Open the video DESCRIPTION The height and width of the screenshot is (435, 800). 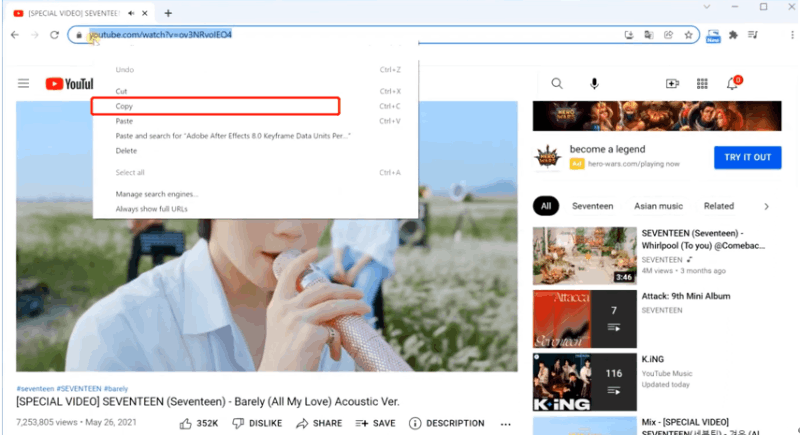447,423
